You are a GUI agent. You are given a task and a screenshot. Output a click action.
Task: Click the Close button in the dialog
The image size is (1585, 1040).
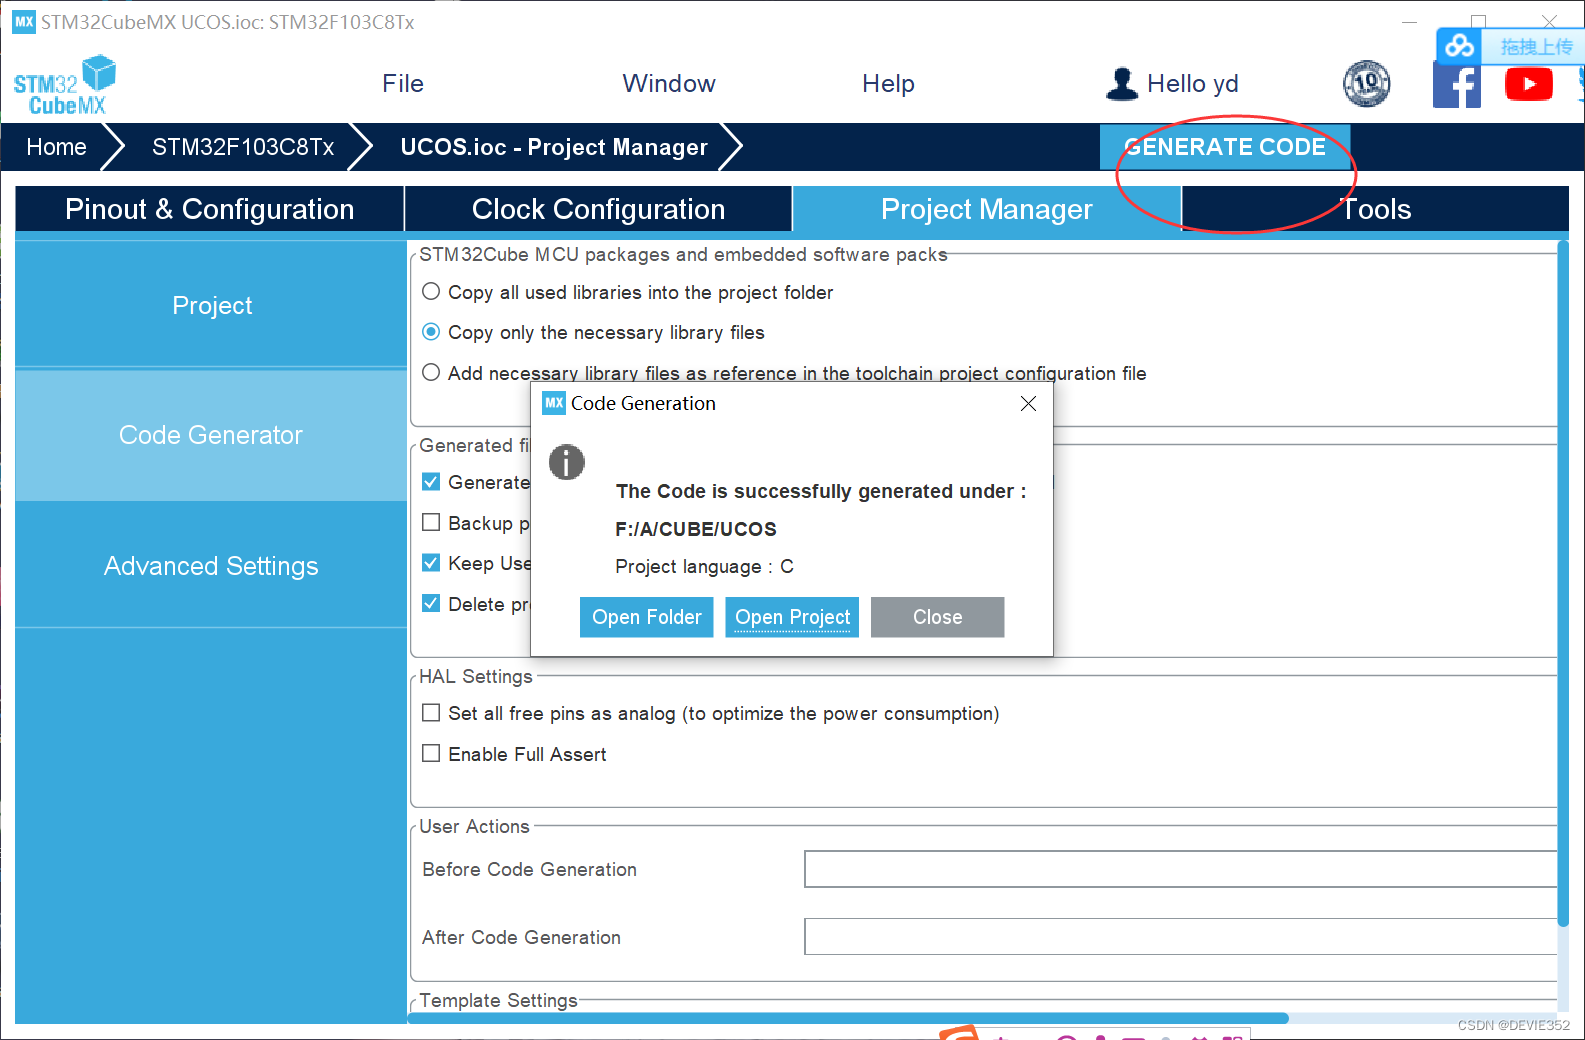point(938,617)
